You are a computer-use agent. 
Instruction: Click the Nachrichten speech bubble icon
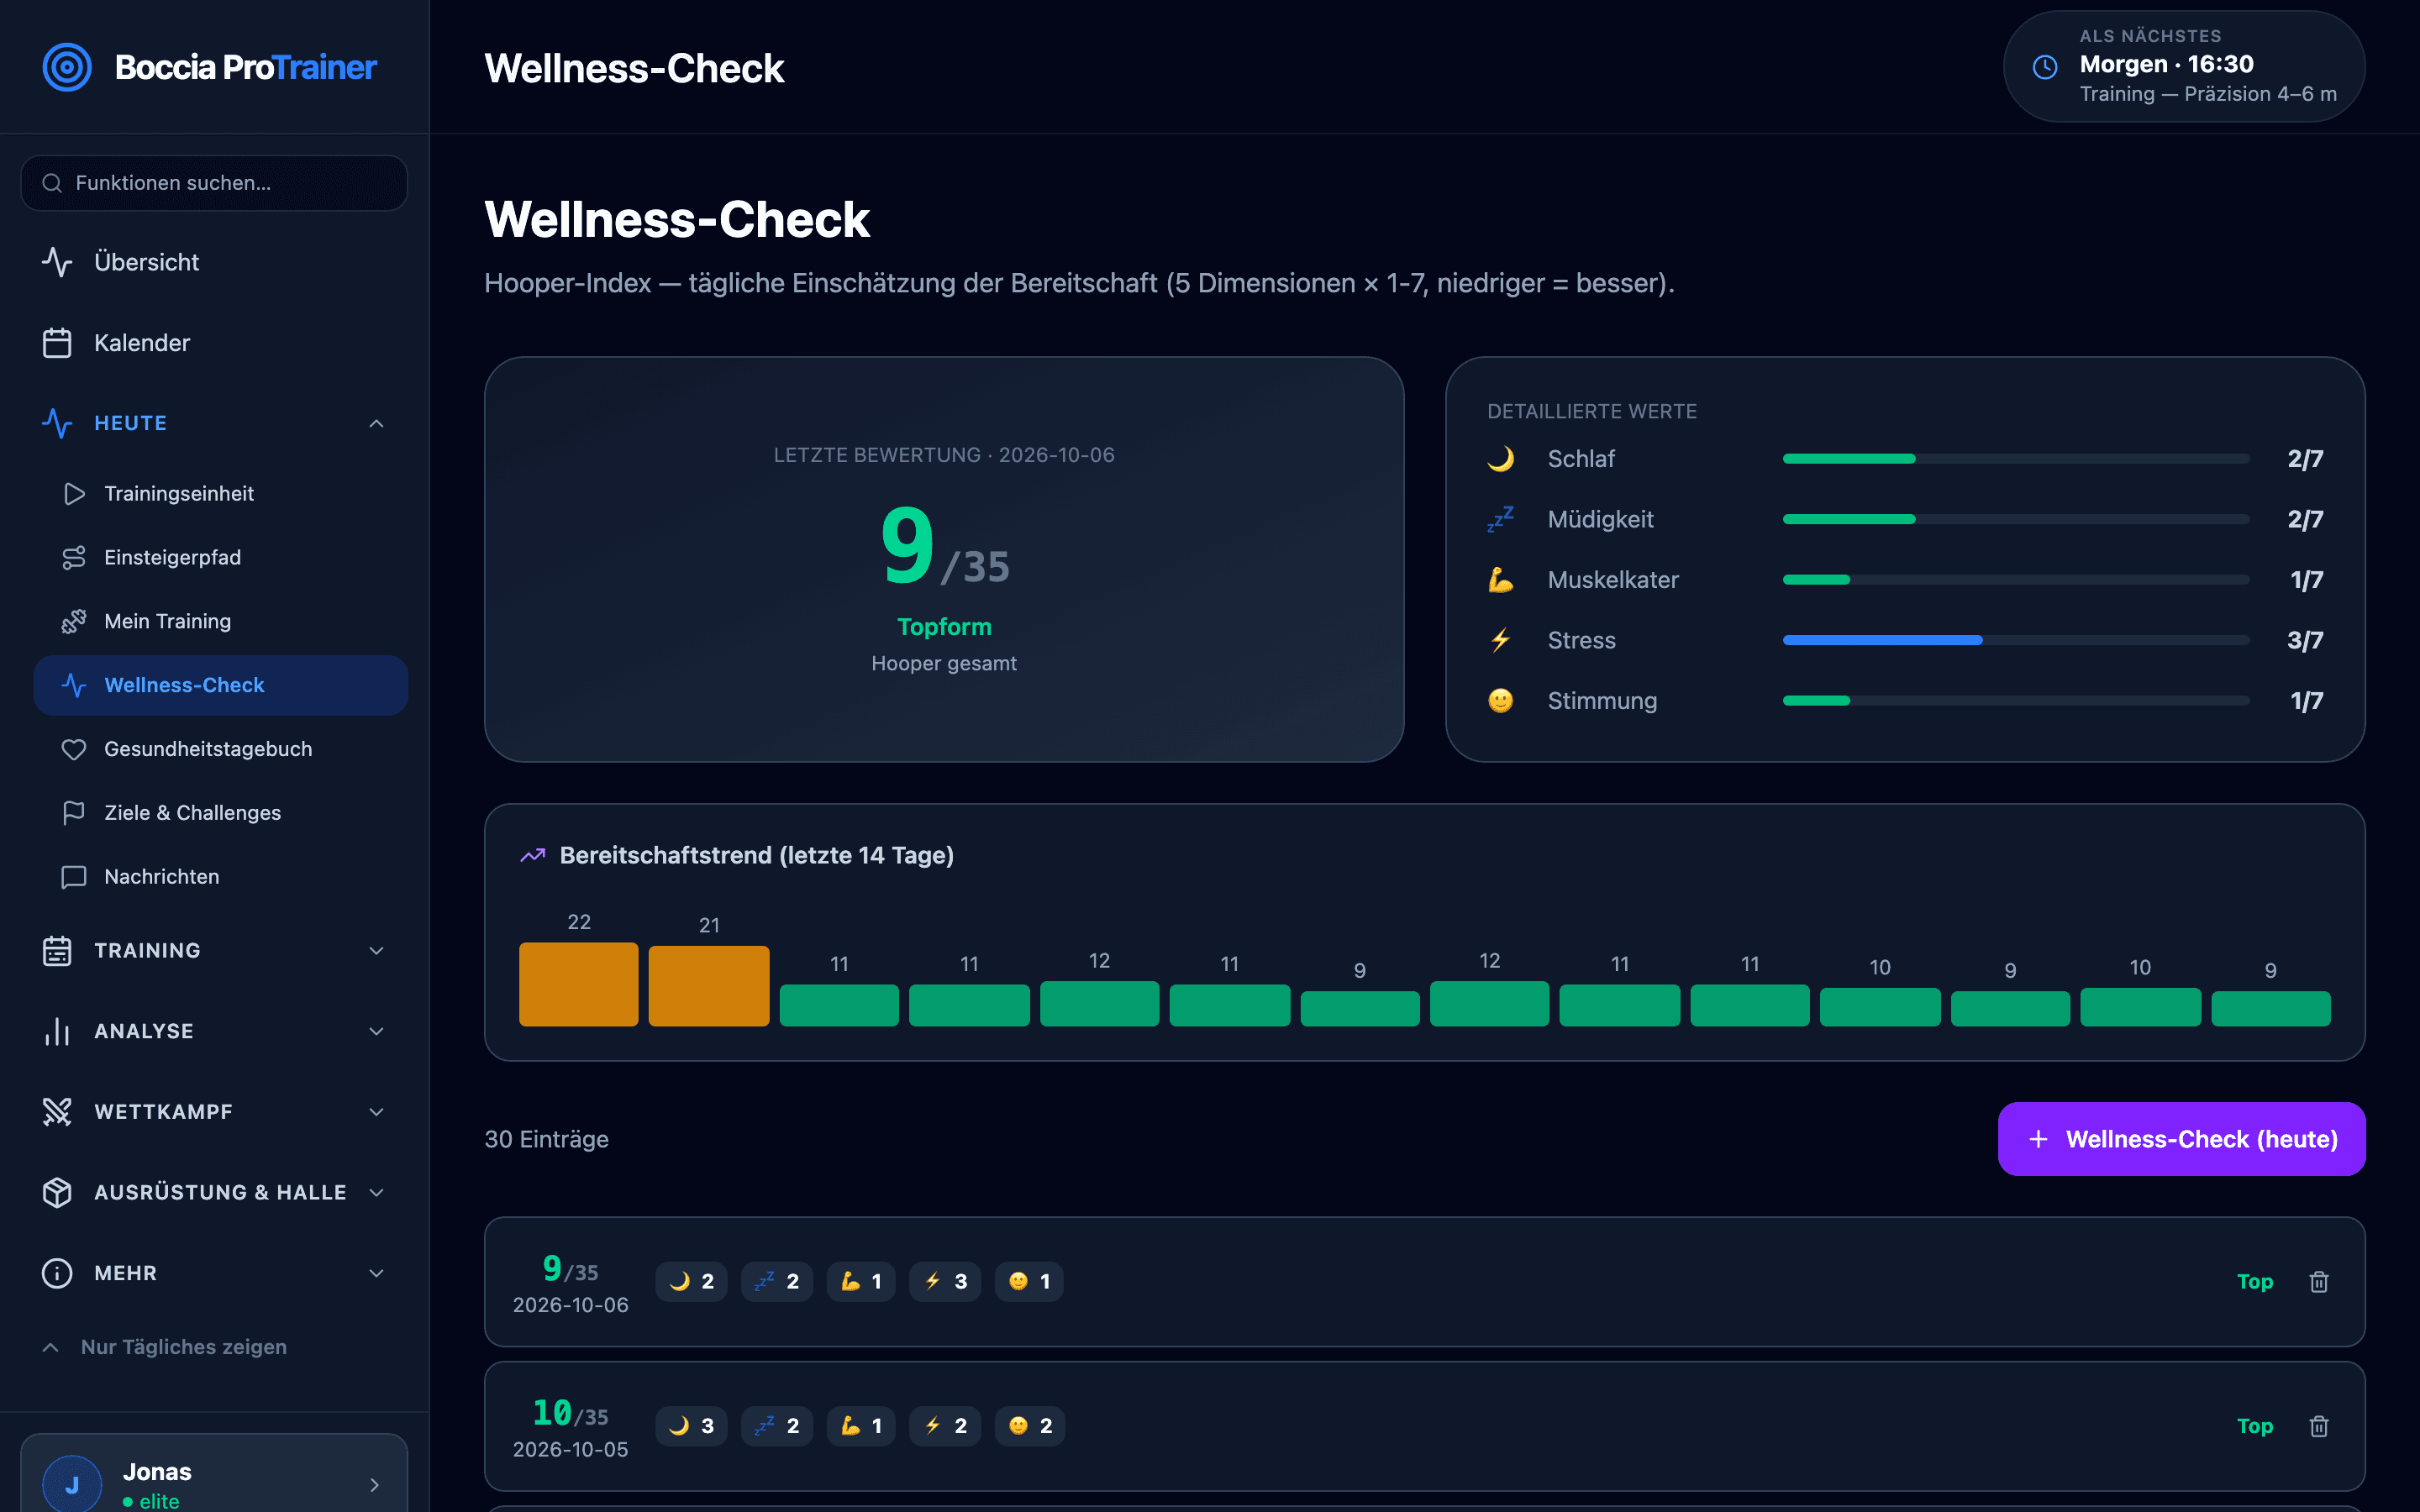coord(74,877)
